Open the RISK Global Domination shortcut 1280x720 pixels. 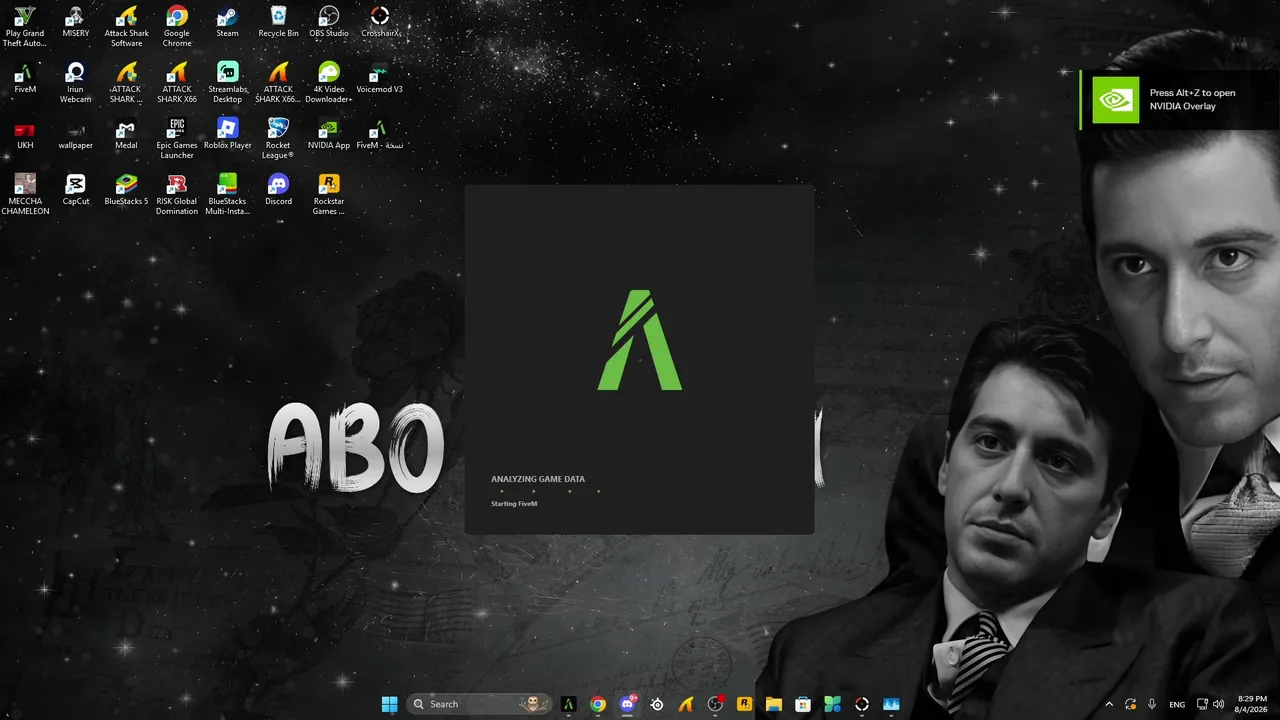[177, 195]
